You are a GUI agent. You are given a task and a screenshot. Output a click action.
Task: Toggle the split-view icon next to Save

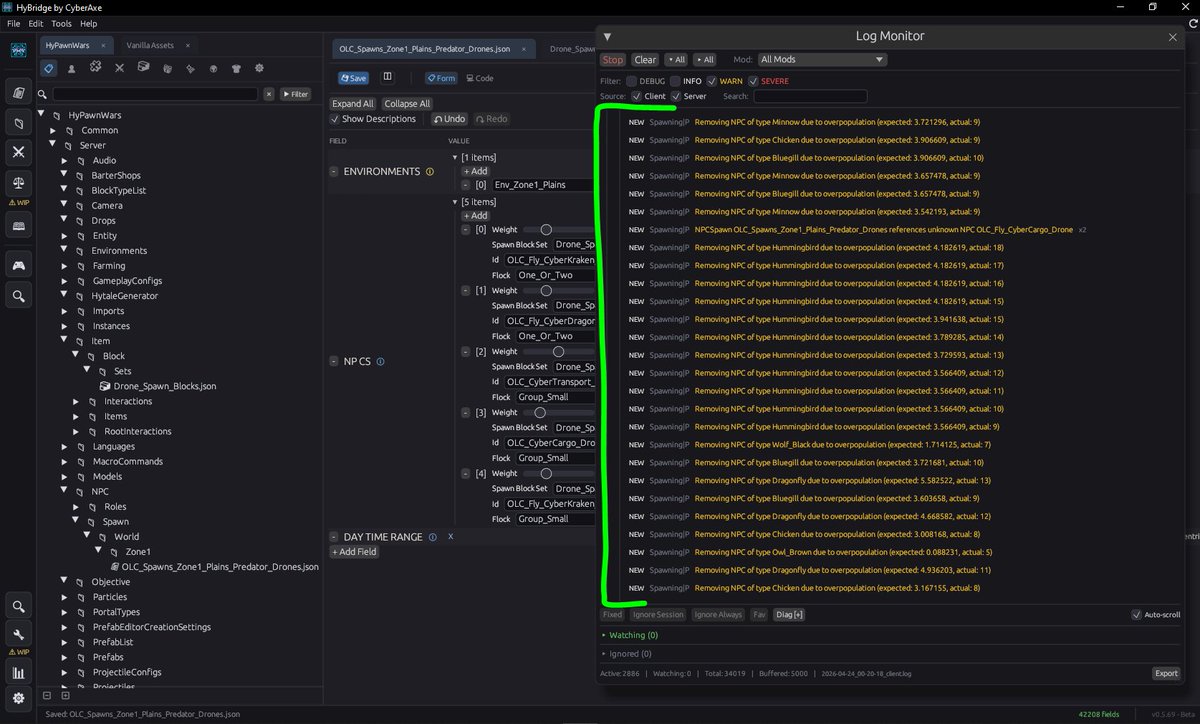coord(388,78)
